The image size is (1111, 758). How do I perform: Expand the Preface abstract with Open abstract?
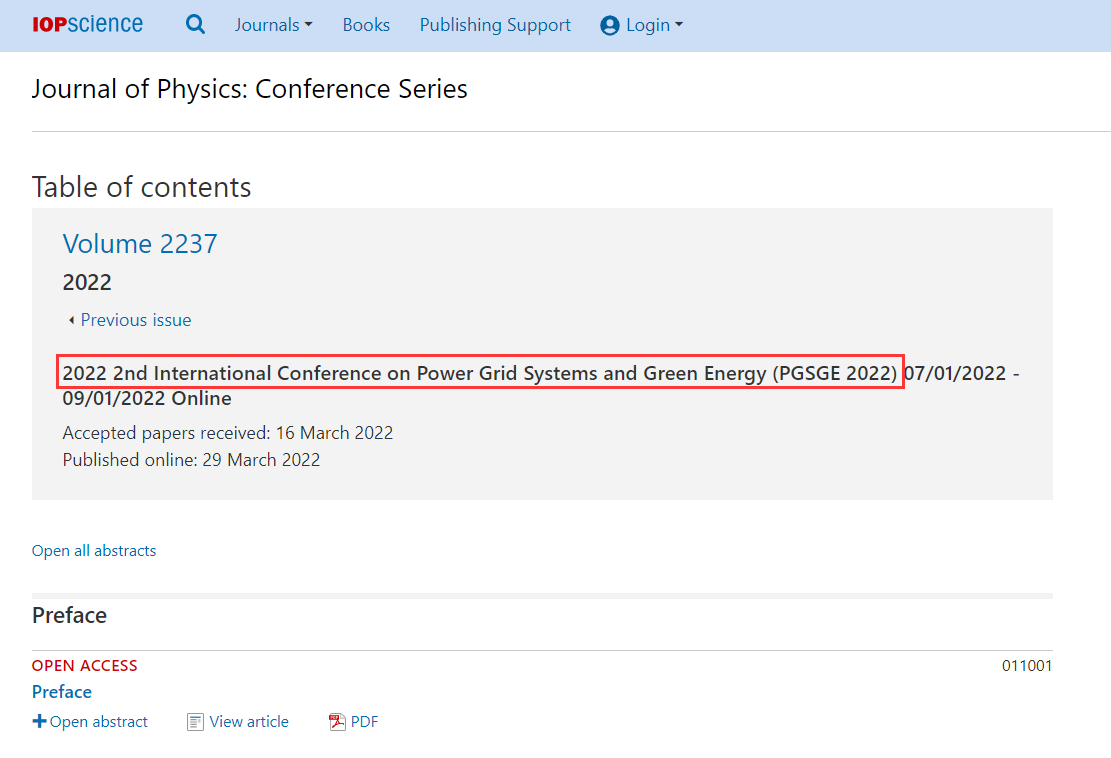tap(90, 721)
